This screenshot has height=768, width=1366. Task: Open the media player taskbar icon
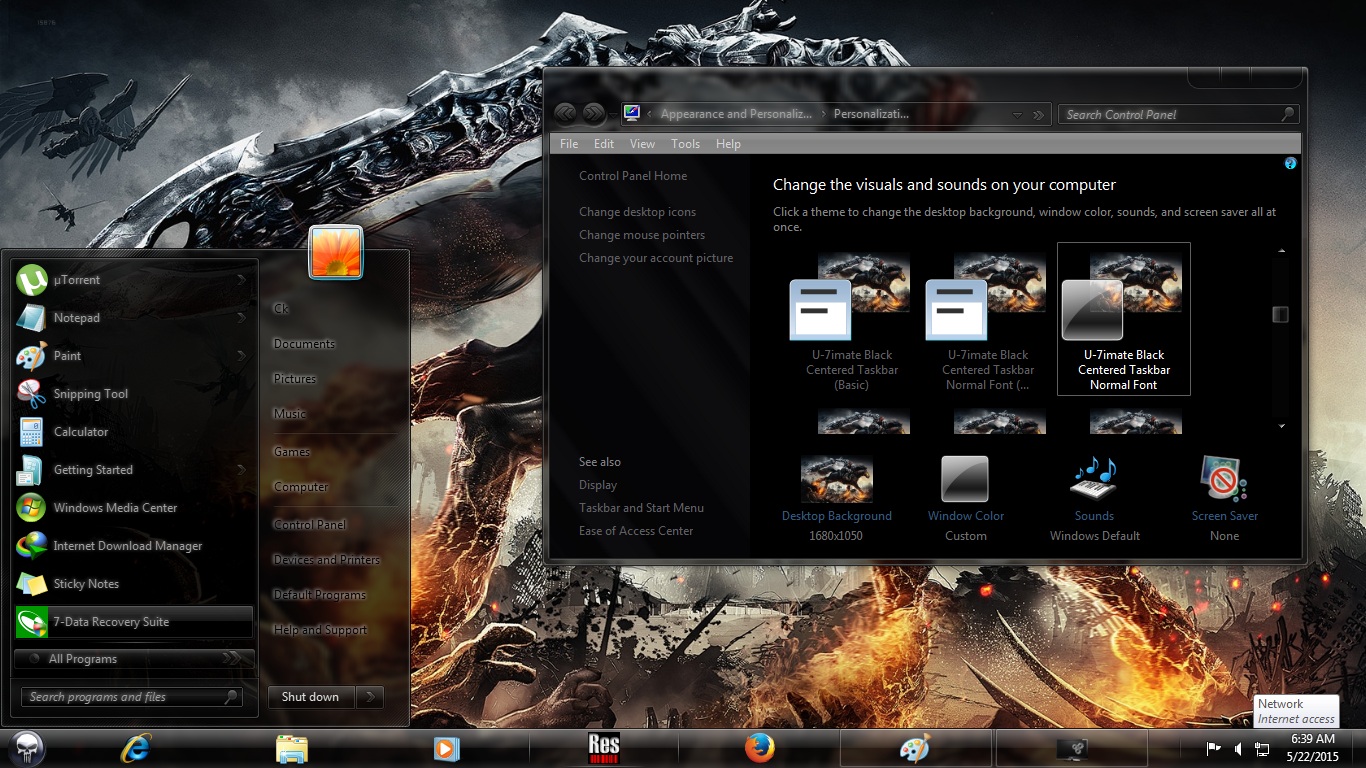click(x=447, y=748)
